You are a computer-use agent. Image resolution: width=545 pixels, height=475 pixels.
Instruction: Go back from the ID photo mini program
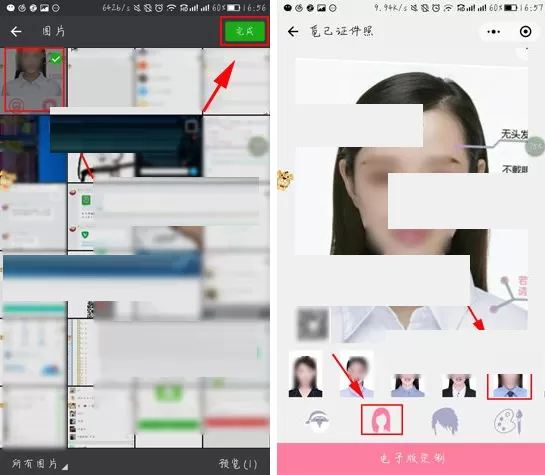coord(293,32)
